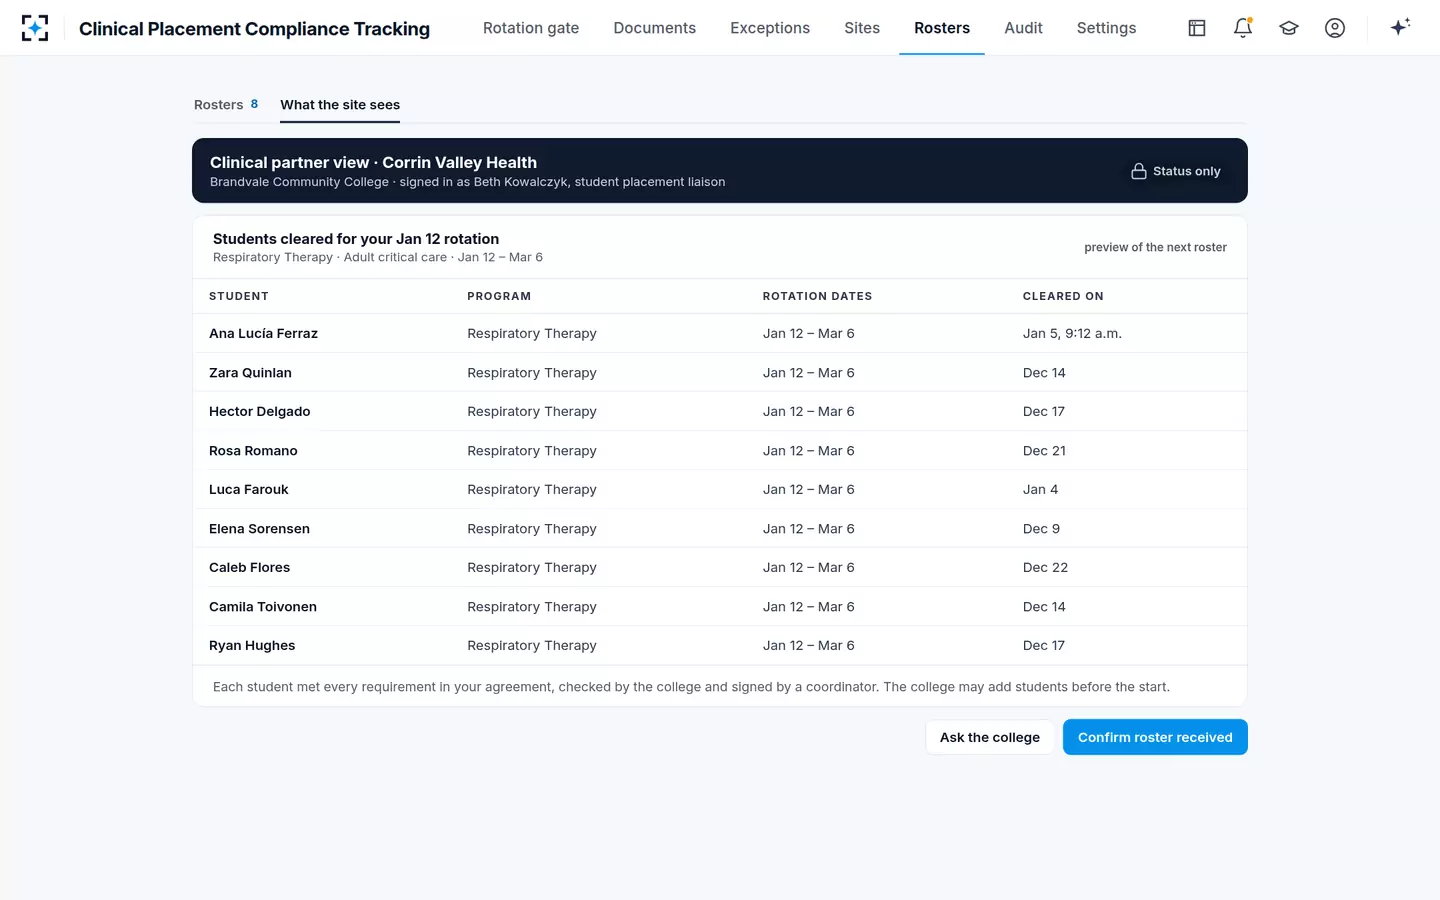Click the Clinical partner view banner title
The width and height of the screenshot is (1440, 900).
373,162
